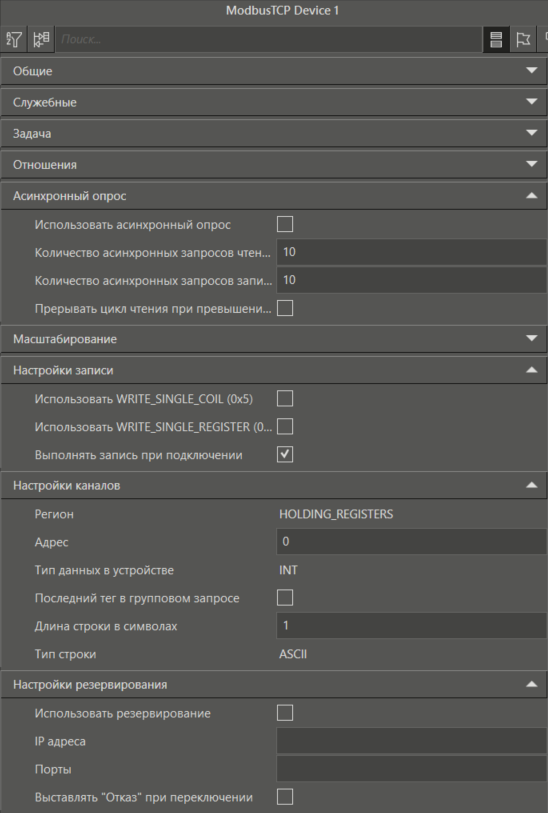The width and height of the screenshot is (548, 813).
Task: Select Количество асинхронных запросов чтения label
Action: (x=152, y=253)
